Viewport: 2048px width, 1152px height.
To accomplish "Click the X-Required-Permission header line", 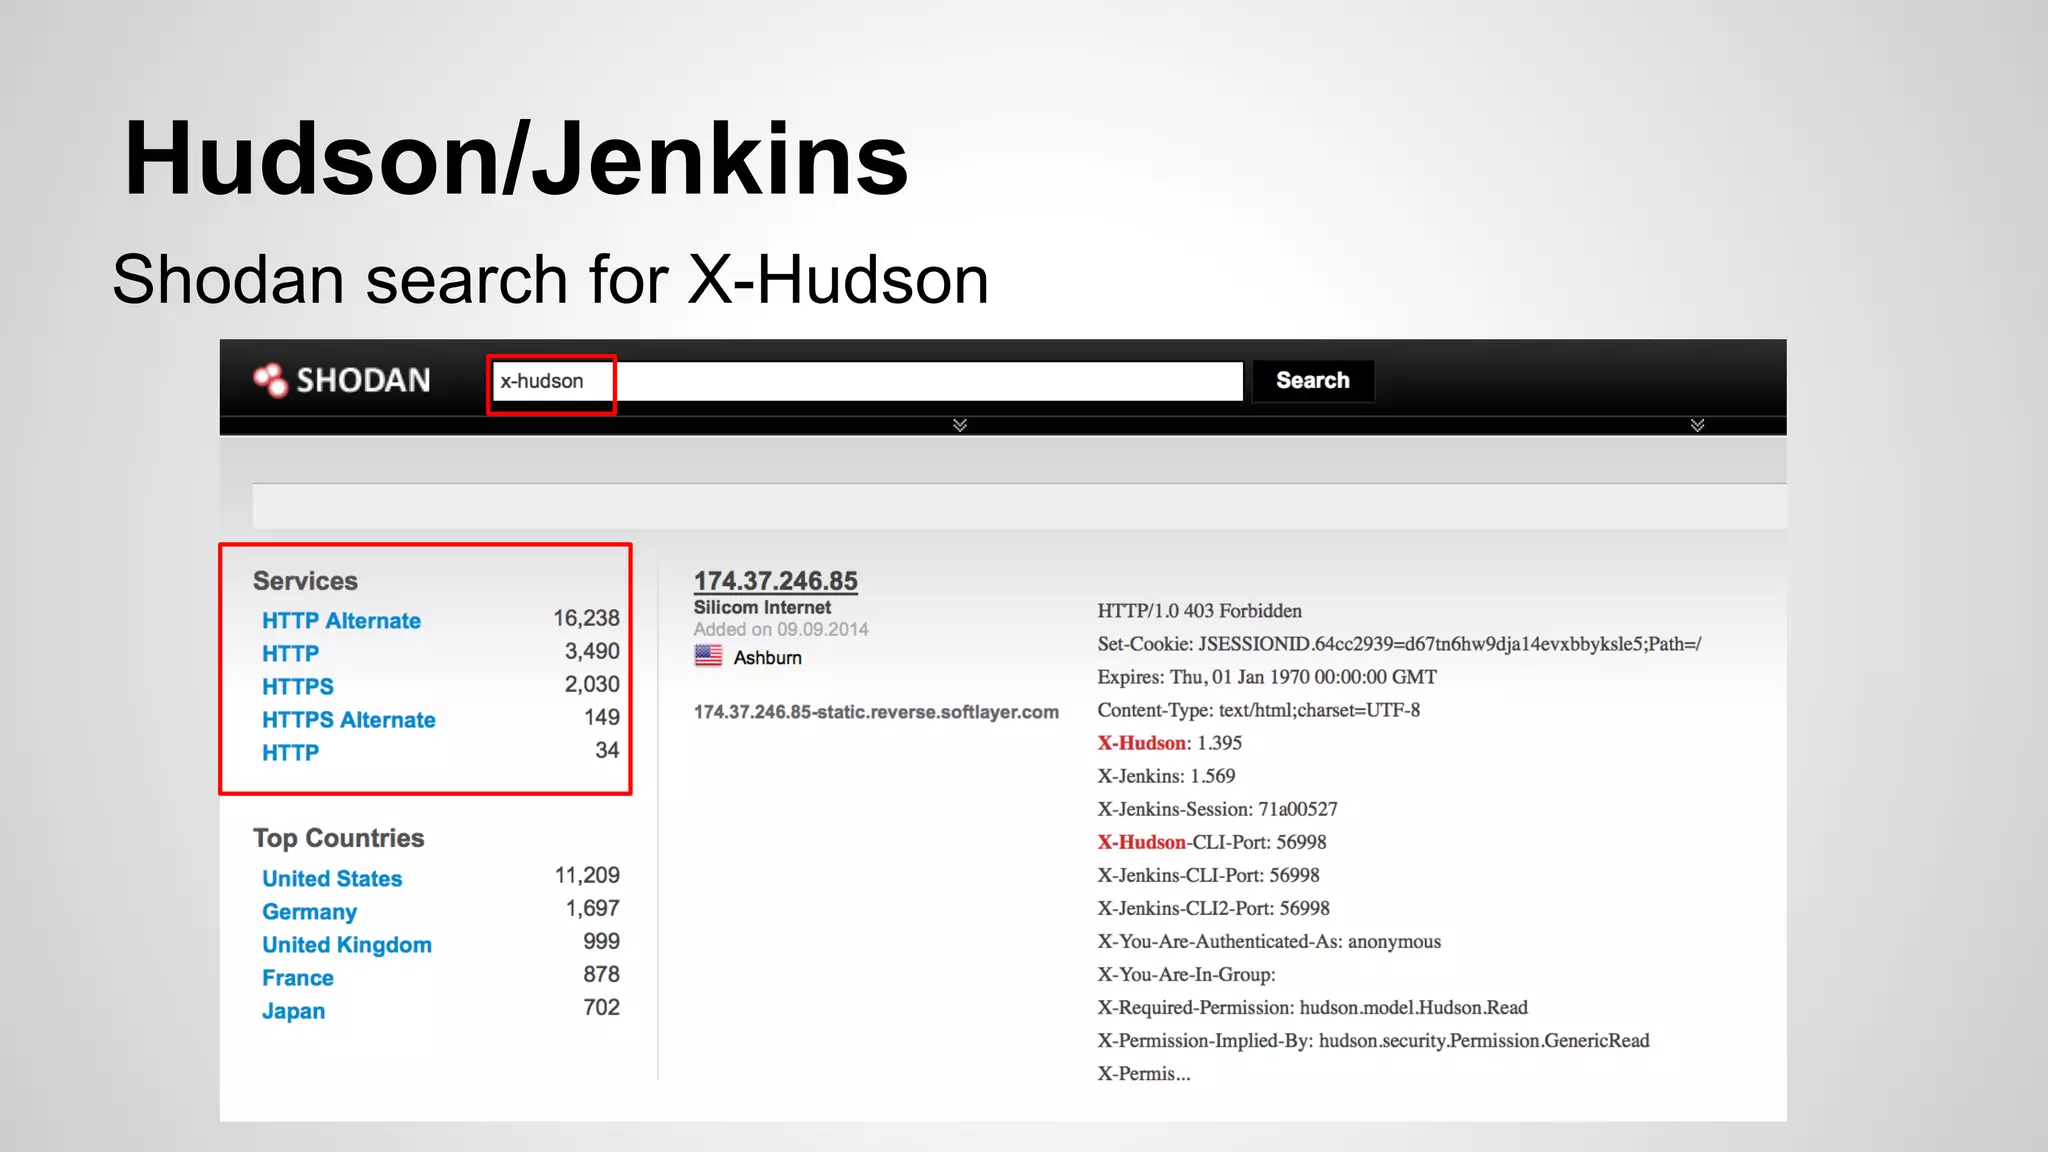I will click(1312, 1006).
